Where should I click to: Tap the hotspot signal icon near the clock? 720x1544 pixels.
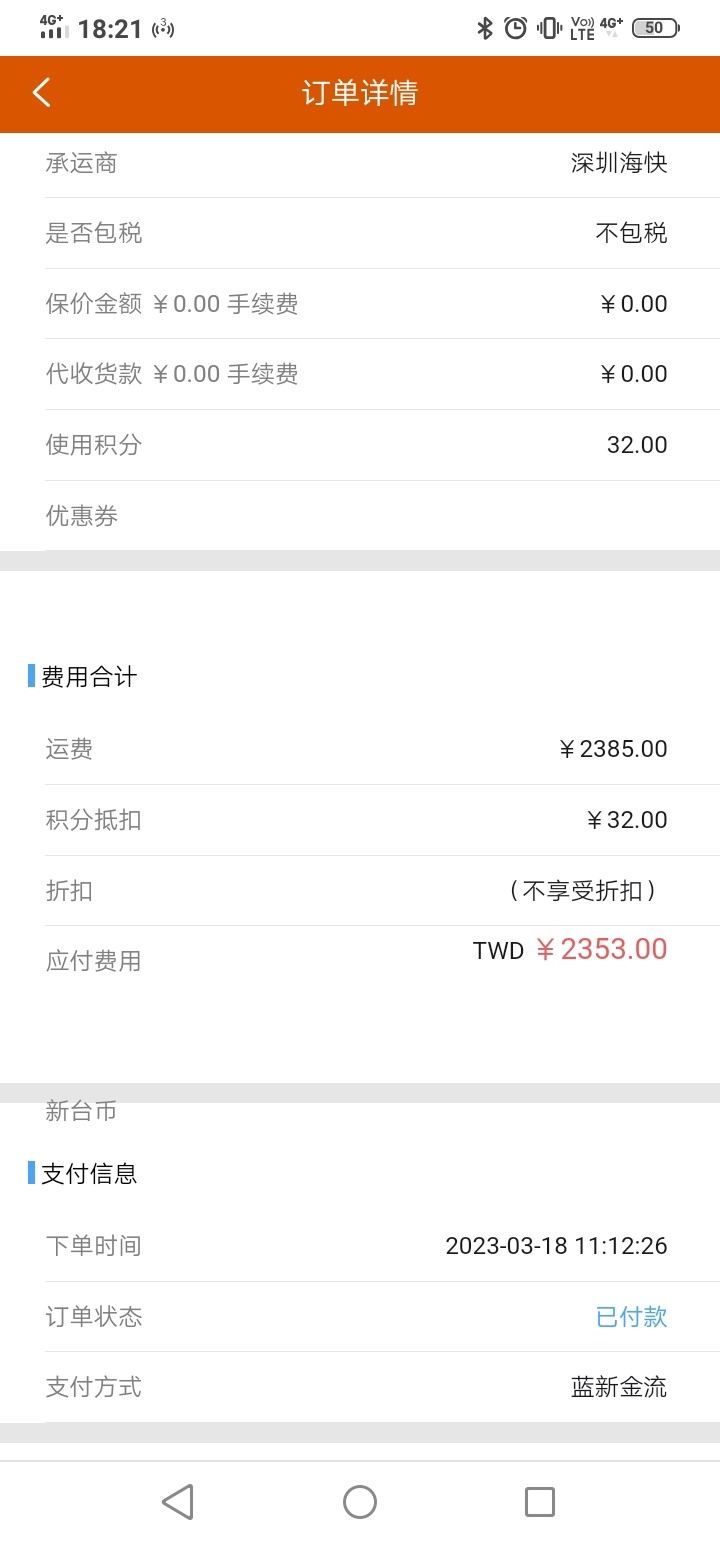pyautogui.click(x=163, y=28)
